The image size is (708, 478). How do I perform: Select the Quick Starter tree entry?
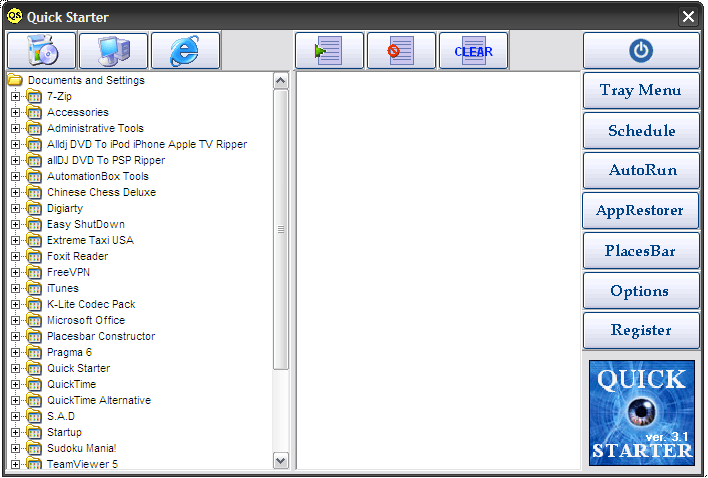[79, 368]
